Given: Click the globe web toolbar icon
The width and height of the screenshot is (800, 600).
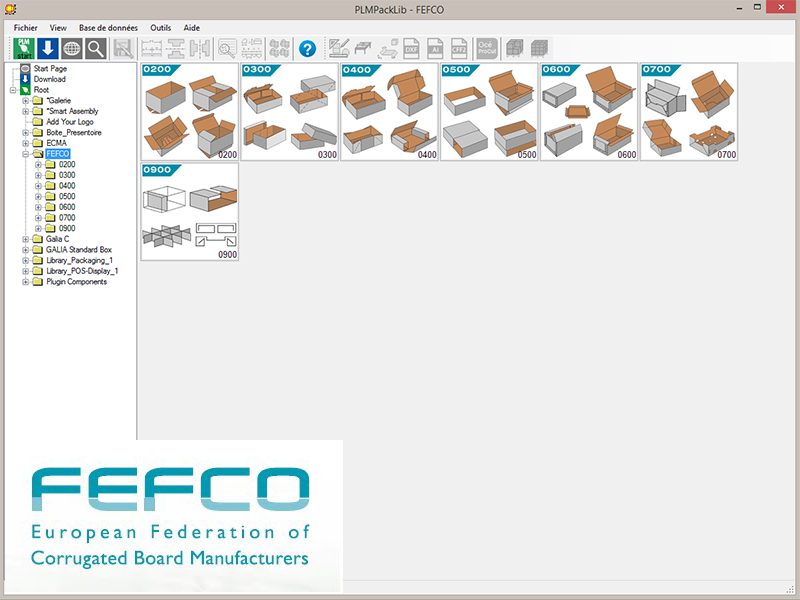Looking at the screenshot, I should click(x=72, y=48).
